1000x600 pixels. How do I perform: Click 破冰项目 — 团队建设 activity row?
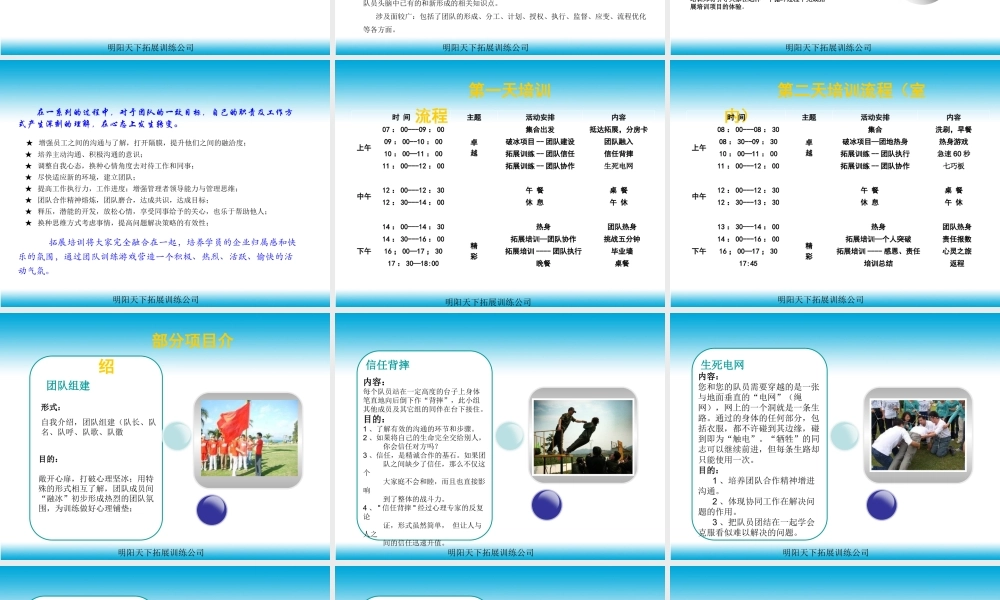point(540,142)
